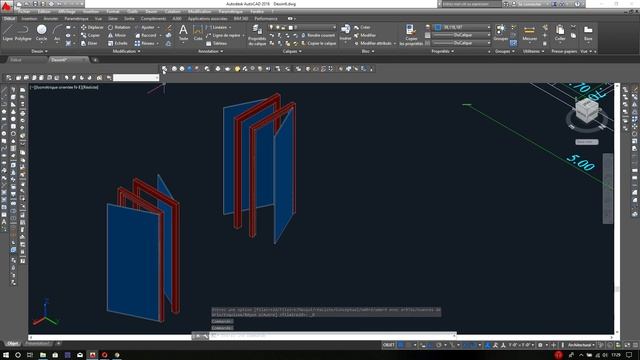640x360 pixels.
Task: Click the Ajuster command
Action: coord(145,27)
